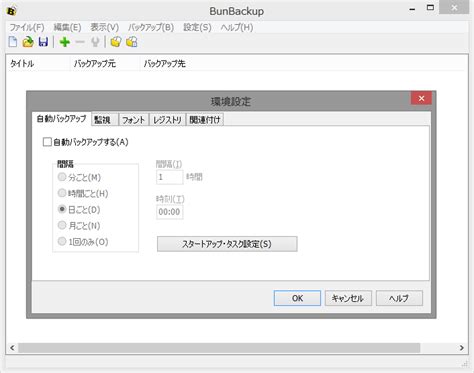Confirm the dialog with OK button
Screen dimensions: 474x373
(x=297, y=298)
